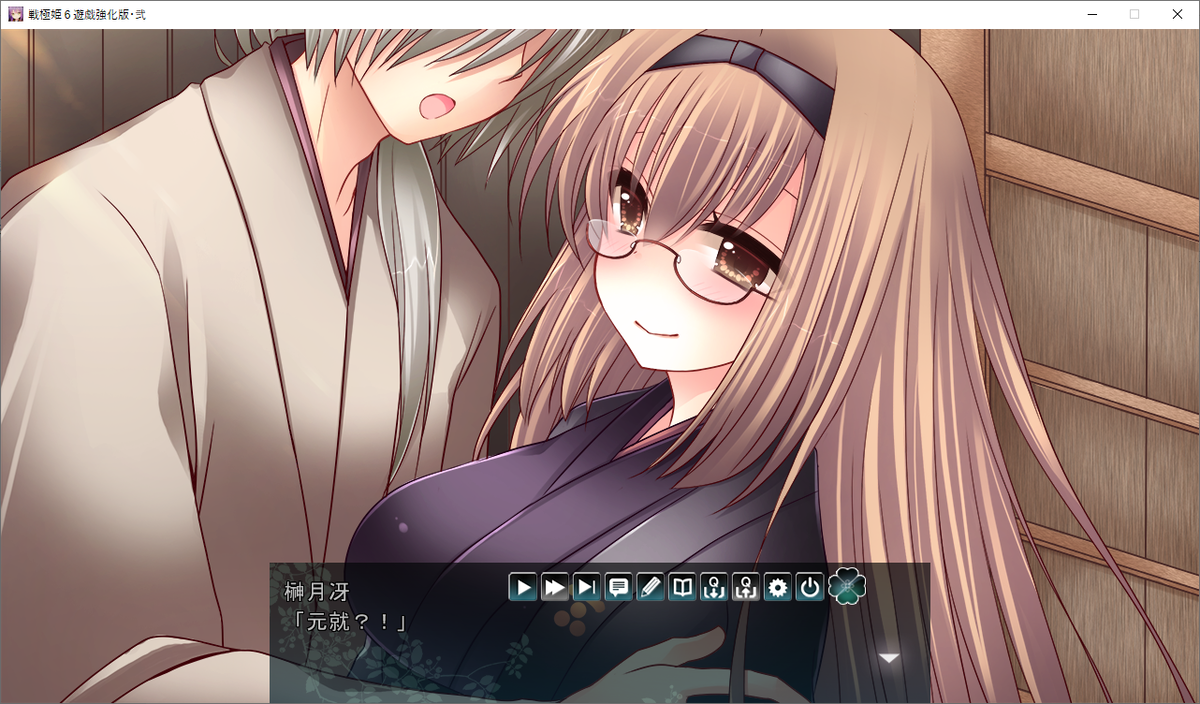1200x704 pixels.
Task: Quick save with the Q down-arrow icon
Action: pyautogui.click(x=714, y=587)
